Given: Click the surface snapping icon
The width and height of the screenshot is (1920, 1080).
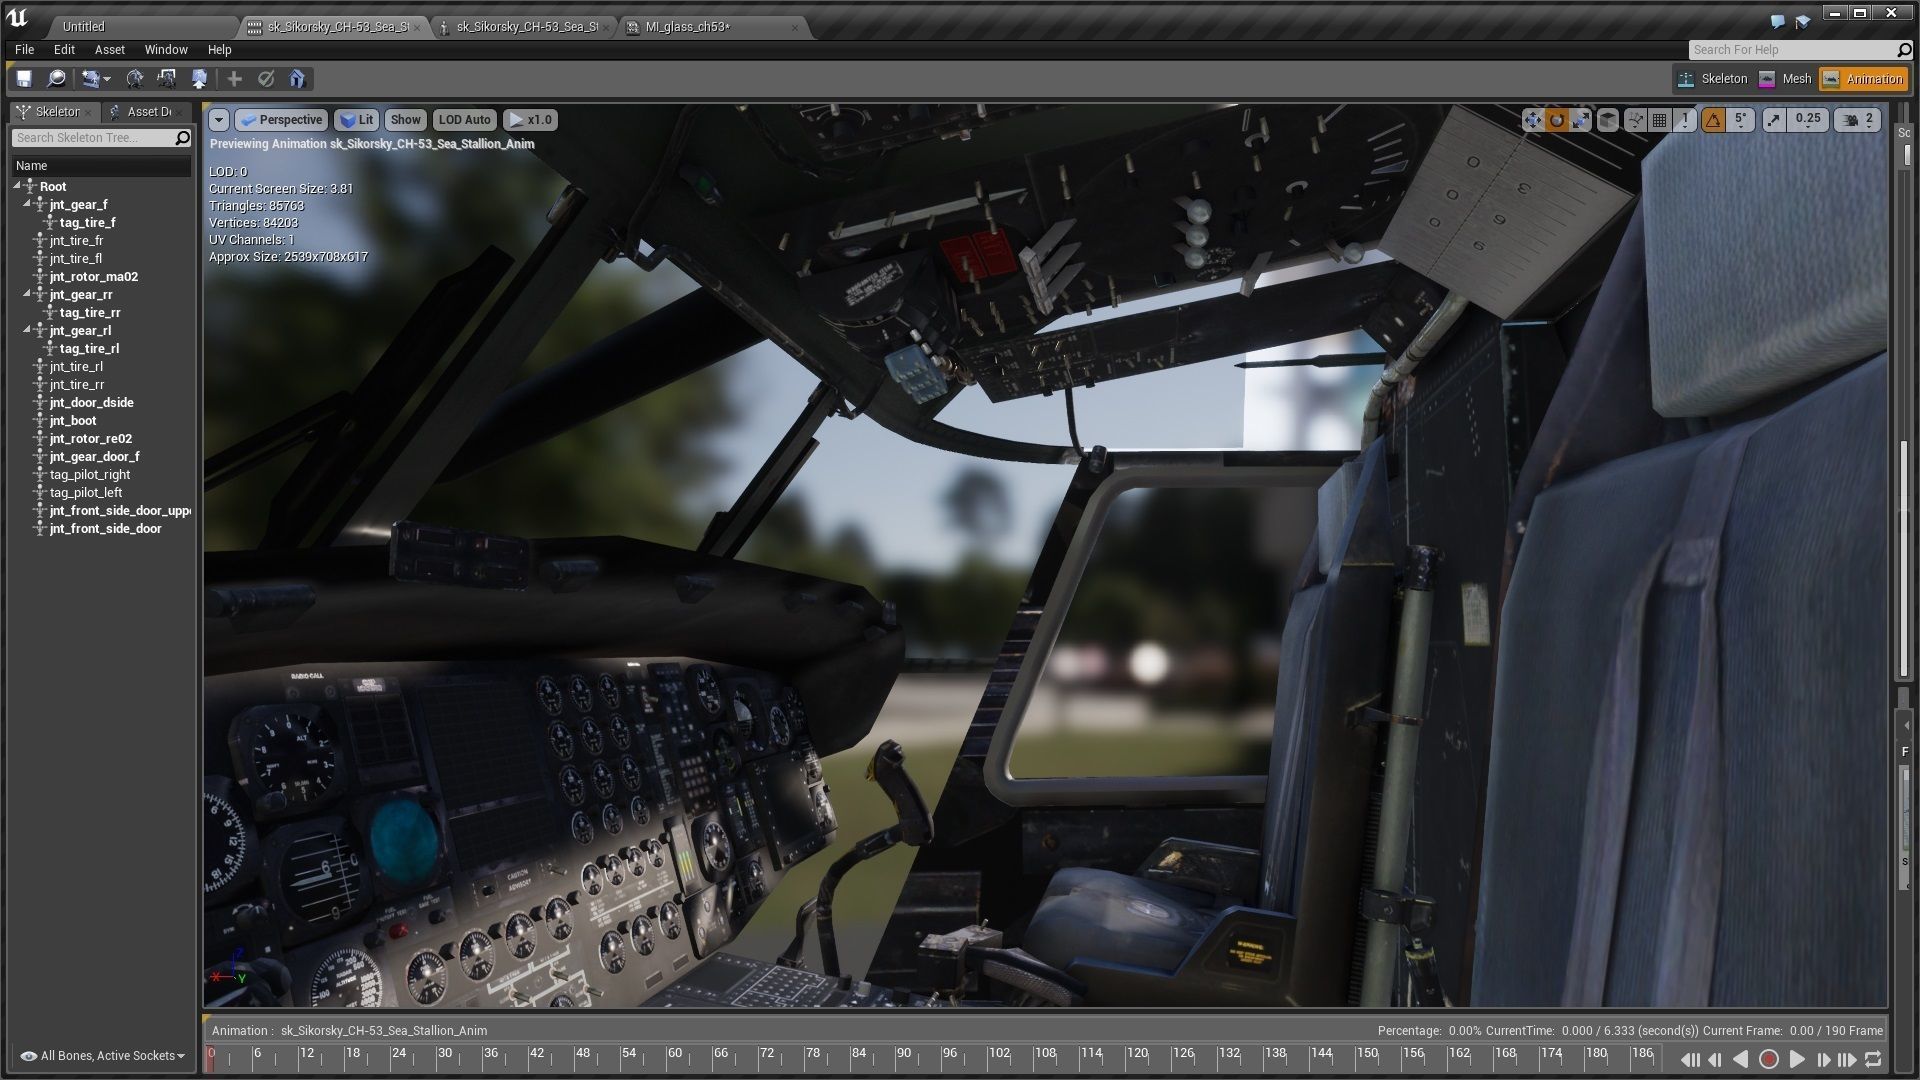Looking at the screenshot, I should click(x=1635, y=120).
